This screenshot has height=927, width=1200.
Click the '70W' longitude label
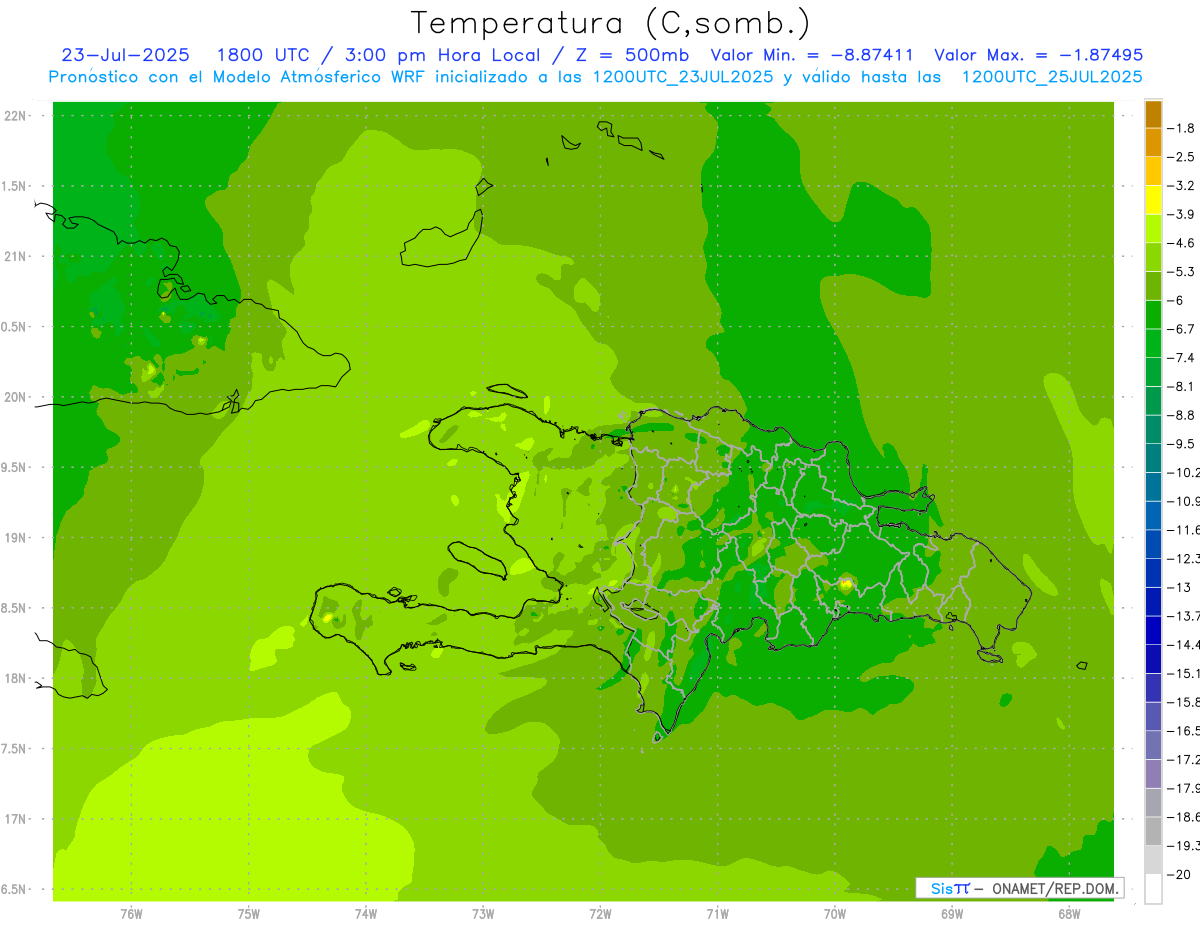835,913
